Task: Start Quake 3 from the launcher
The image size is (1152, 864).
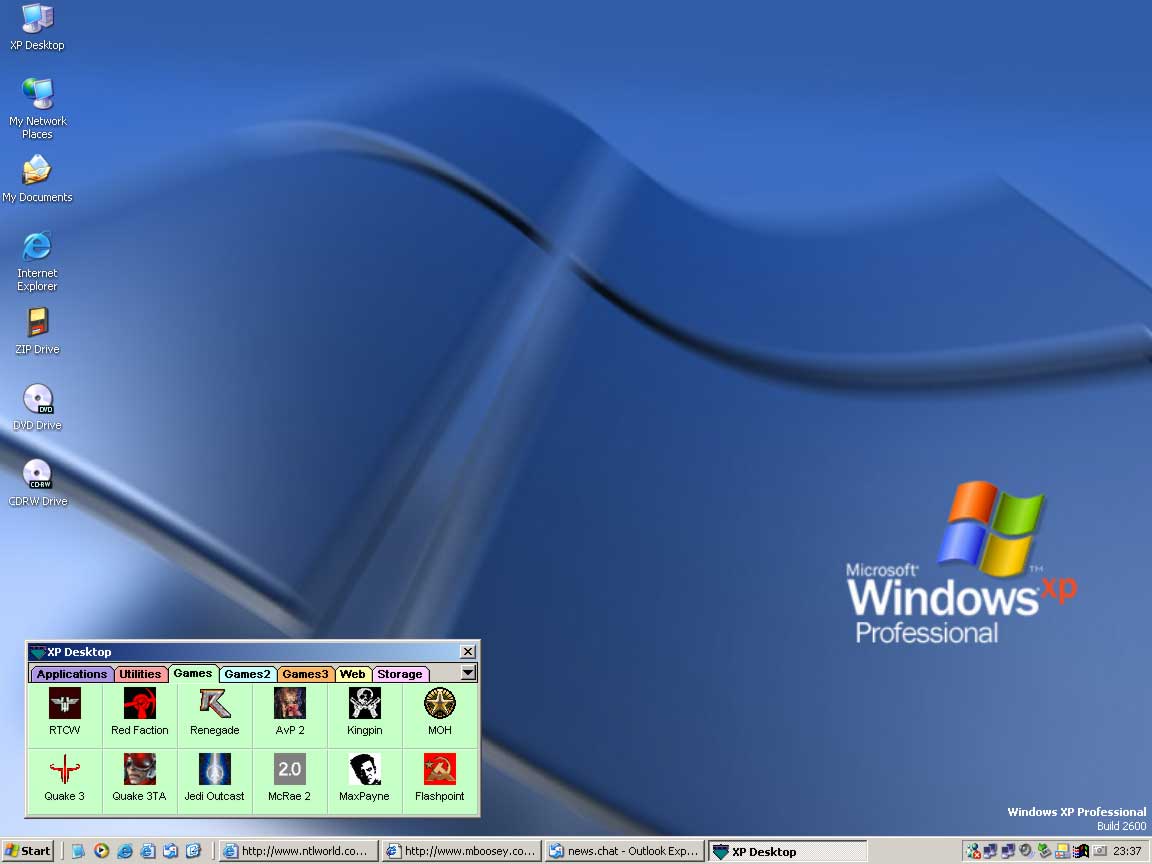Action: (x=65, y=770)
